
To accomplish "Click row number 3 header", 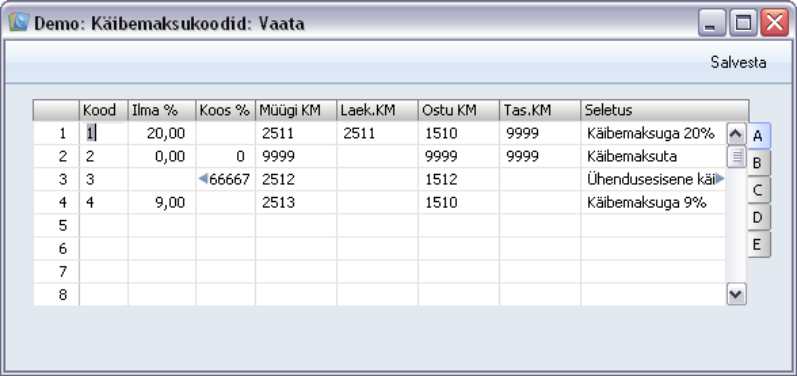I will click(56, 179).
